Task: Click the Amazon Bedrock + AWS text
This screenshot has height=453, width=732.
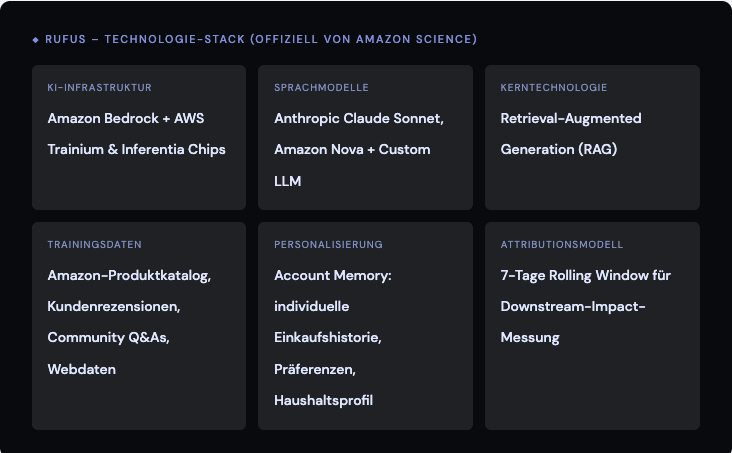Action: 126,118
